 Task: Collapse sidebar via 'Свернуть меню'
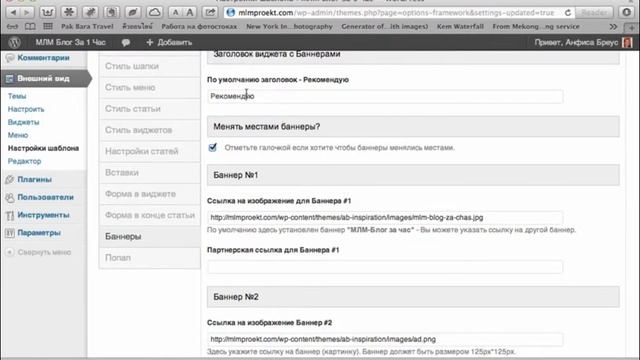(x=39, y=252)
